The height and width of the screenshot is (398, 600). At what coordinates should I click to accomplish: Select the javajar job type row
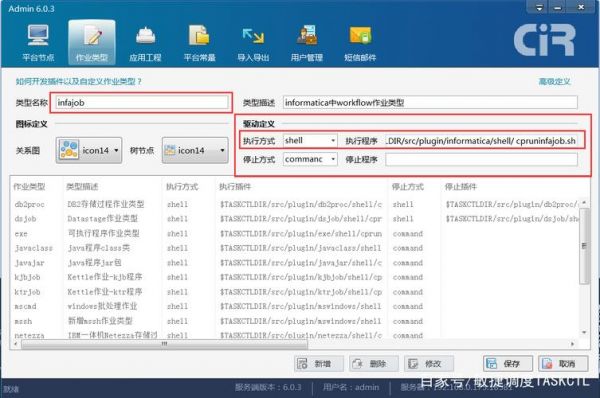[x=295, y=263]
